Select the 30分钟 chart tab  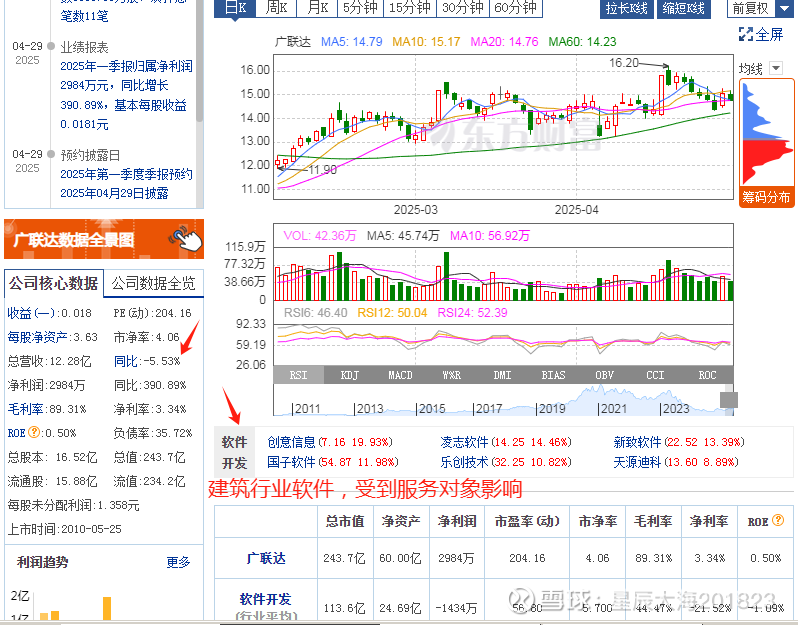462,8
